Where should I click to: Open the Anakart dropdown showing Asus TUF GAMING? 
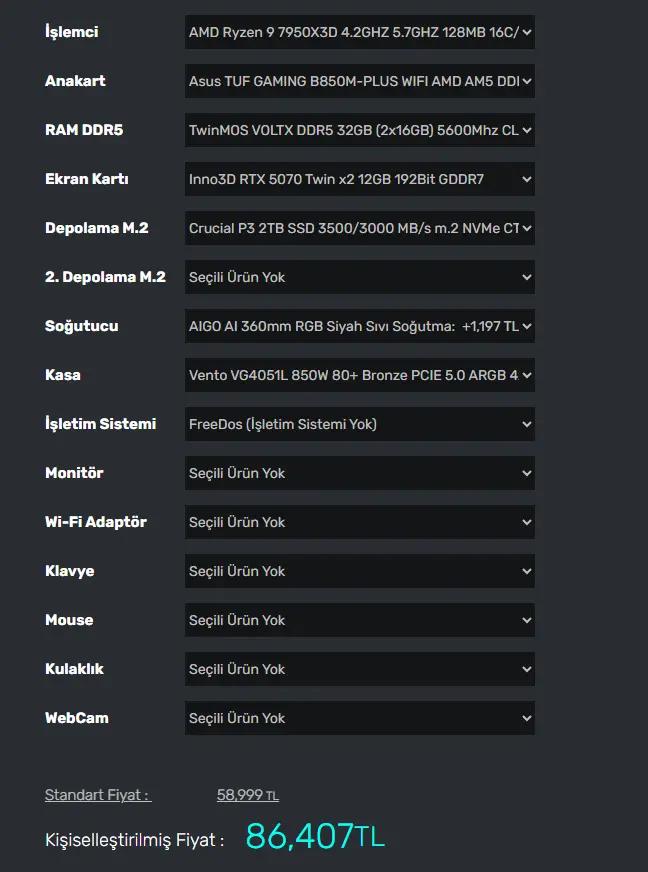(x=360, y=81)
